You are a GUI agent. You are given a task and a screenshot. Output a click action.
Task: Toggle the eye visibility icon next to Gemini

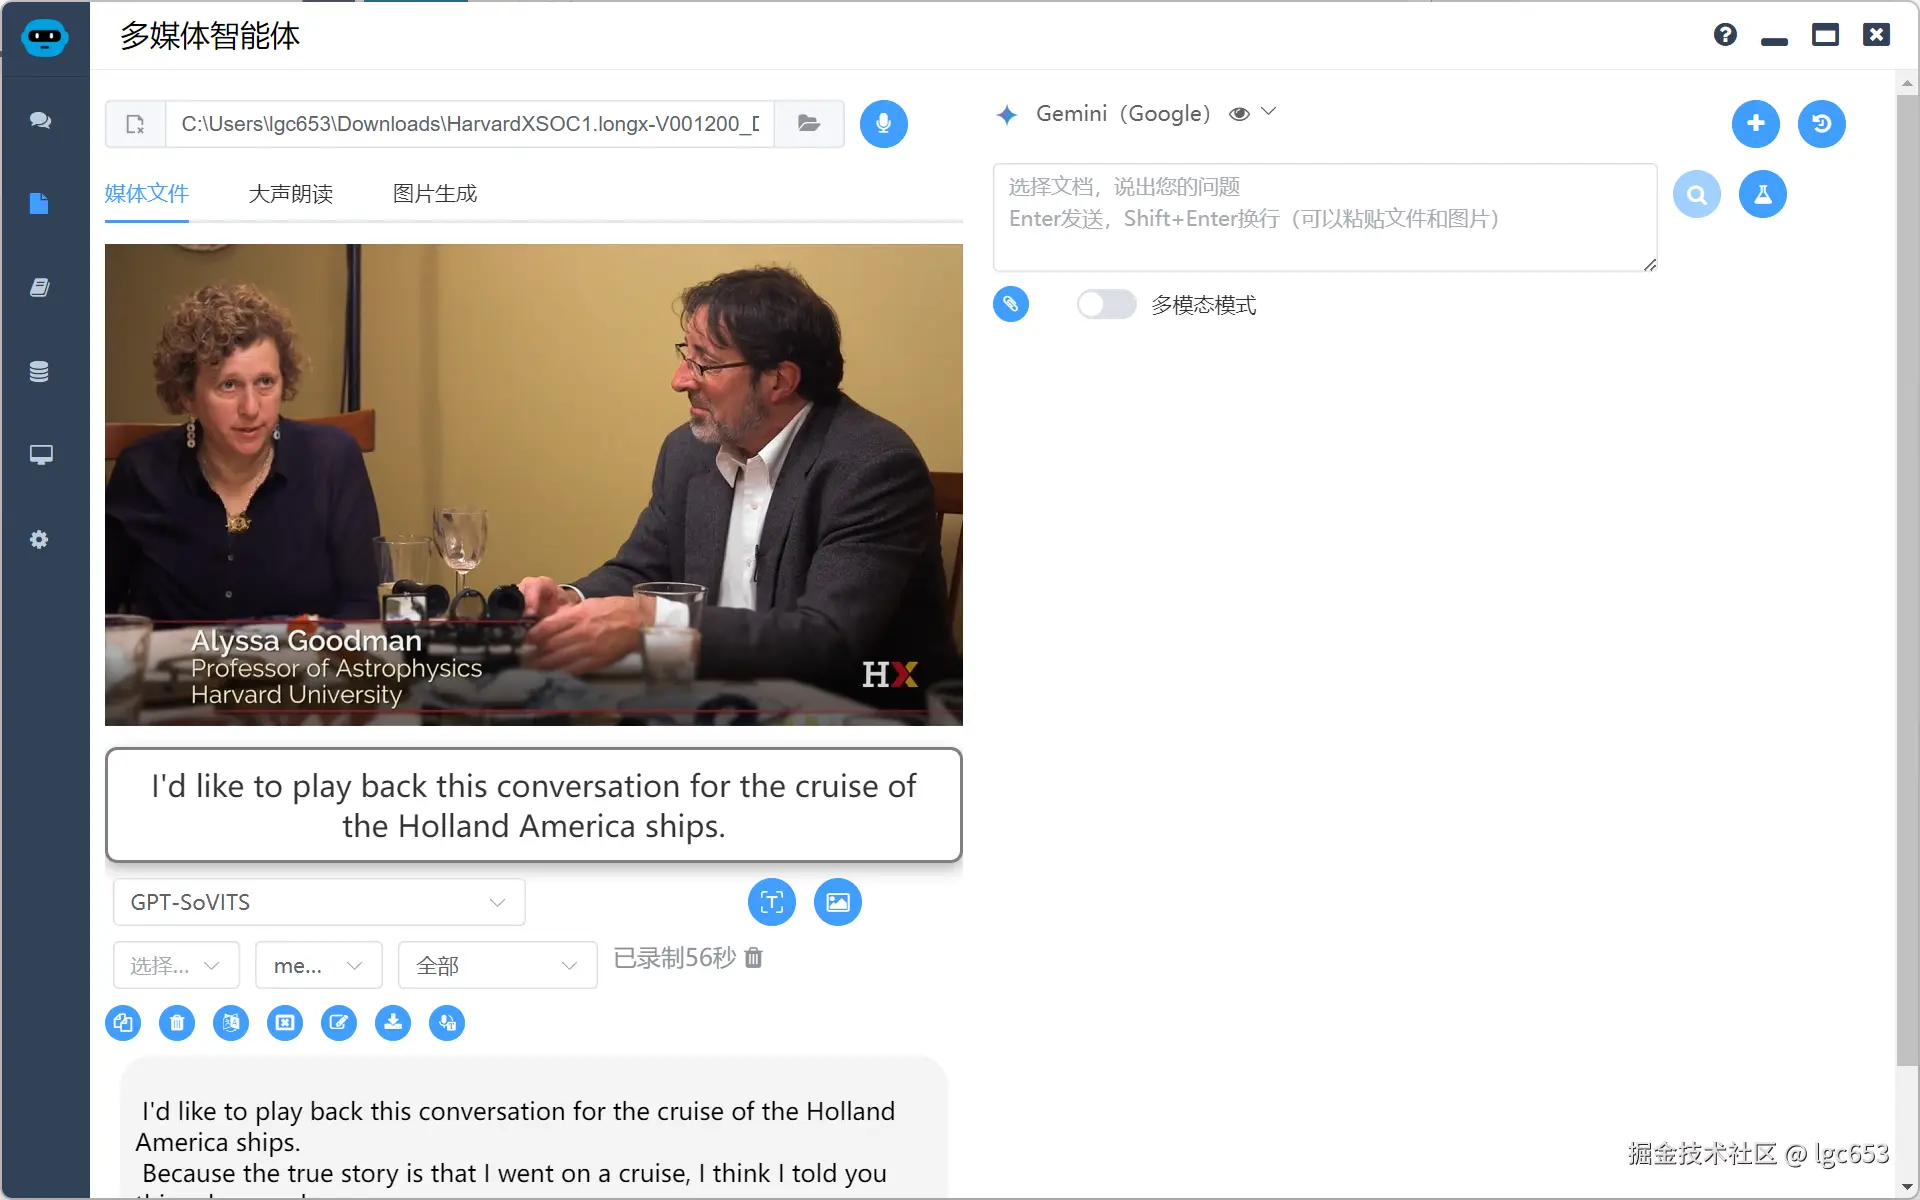tap(1239, 114)
